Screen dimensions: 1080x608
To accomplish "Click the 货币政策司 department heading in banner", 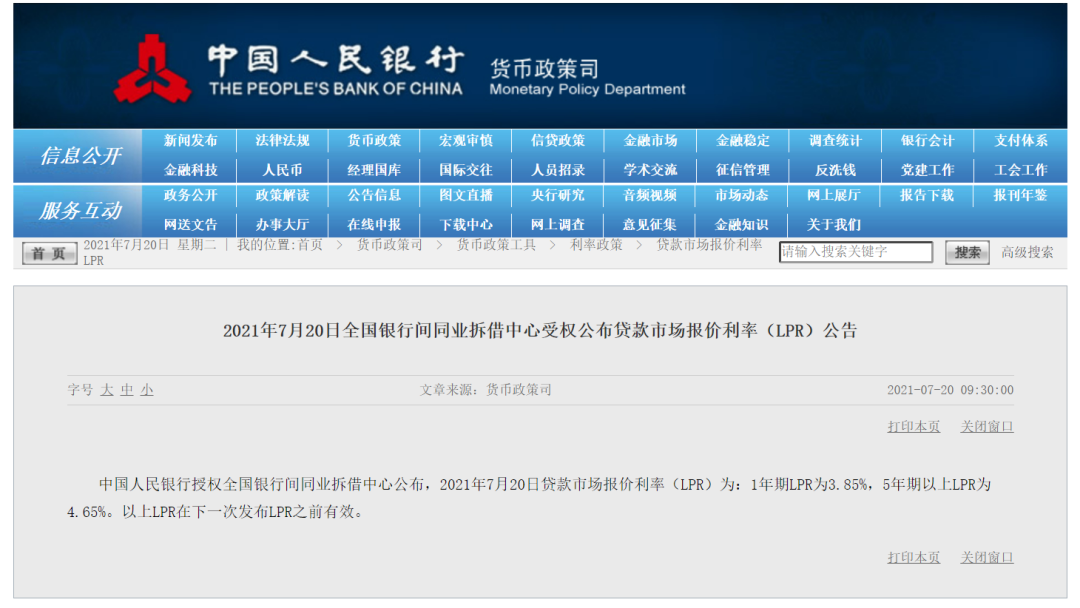I will (544, 68).
